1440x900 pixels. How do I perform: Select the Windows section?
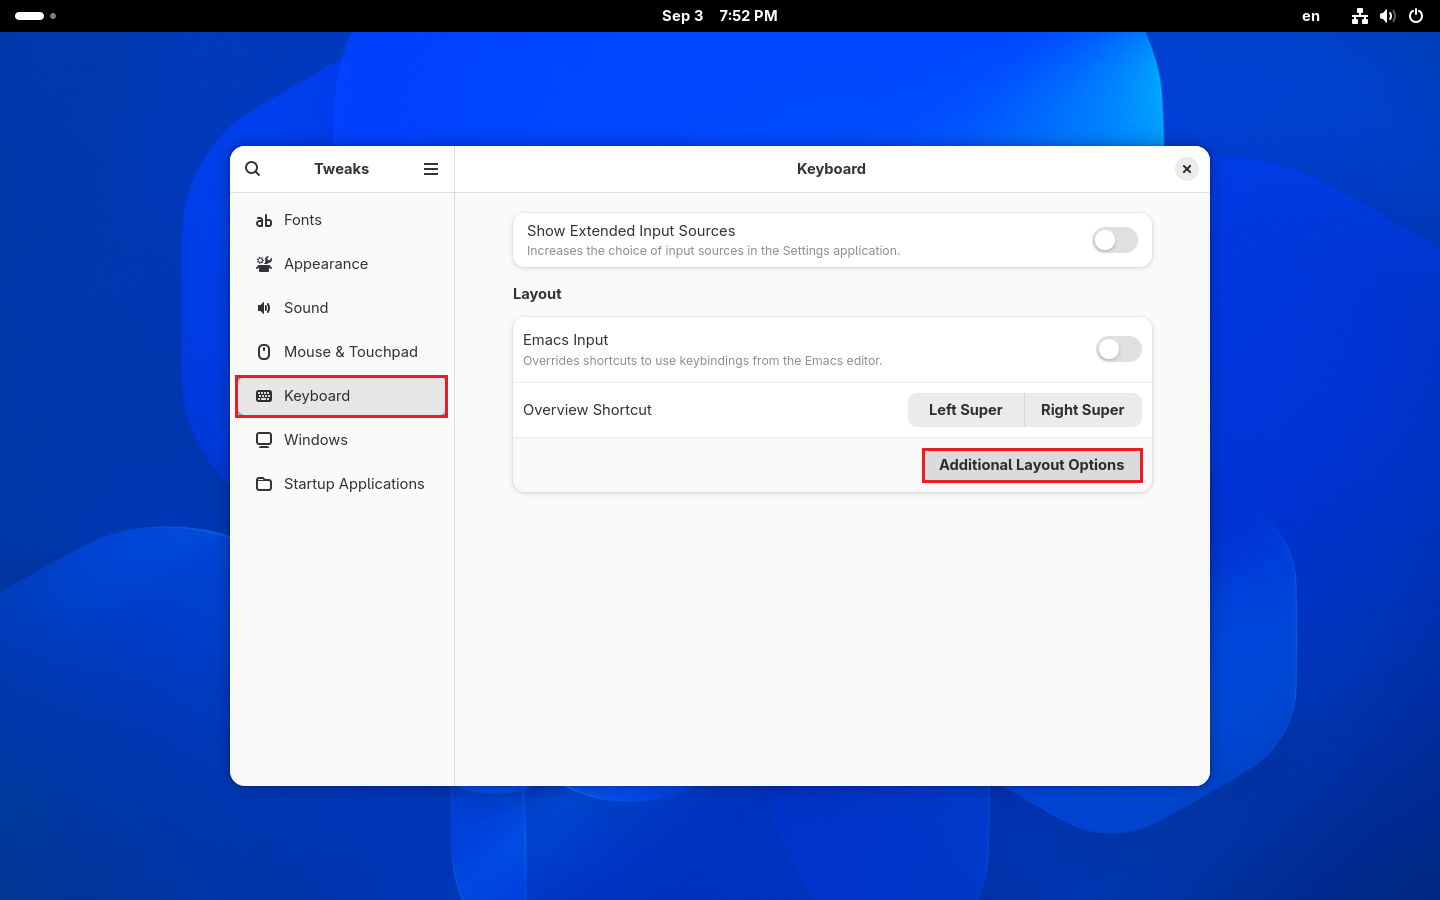click(341, 440)
